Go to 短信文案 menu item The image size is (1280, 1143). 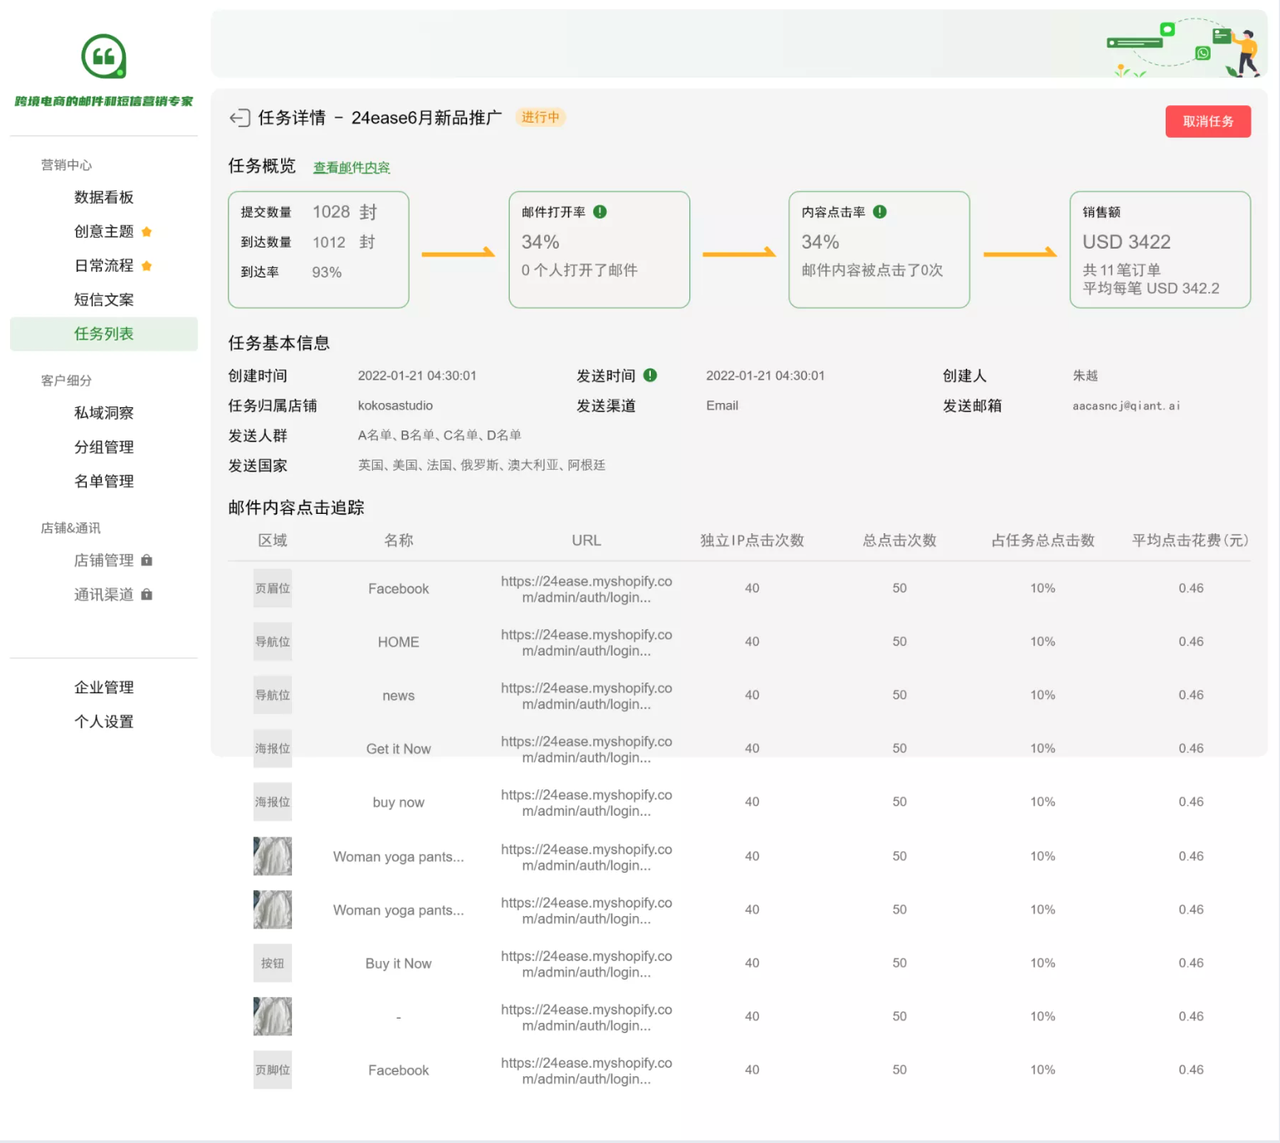click(104, 299)
